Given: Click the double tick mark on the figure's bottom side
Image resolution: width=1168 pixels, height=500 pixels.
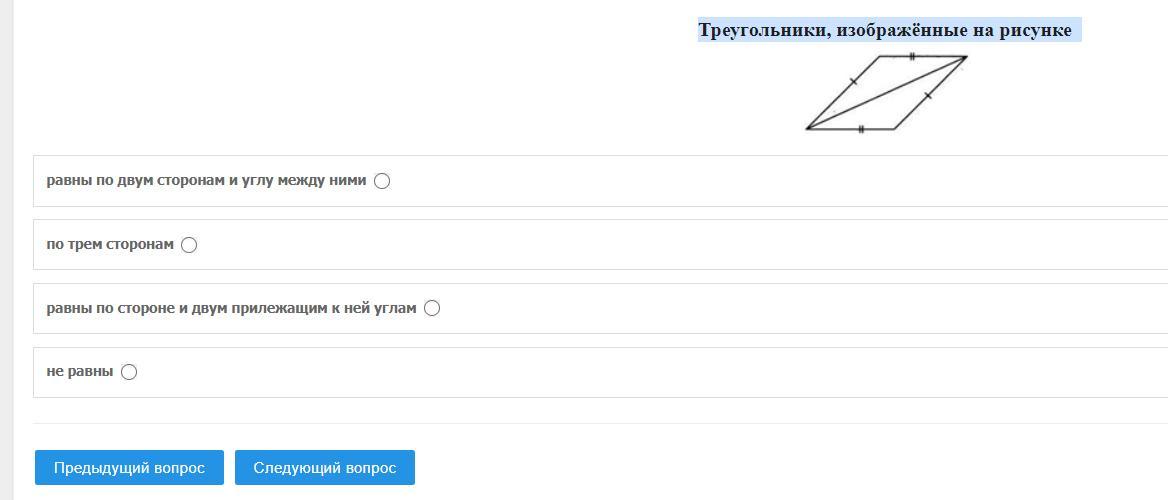Looking at the screenshot, I should [861, 129].
